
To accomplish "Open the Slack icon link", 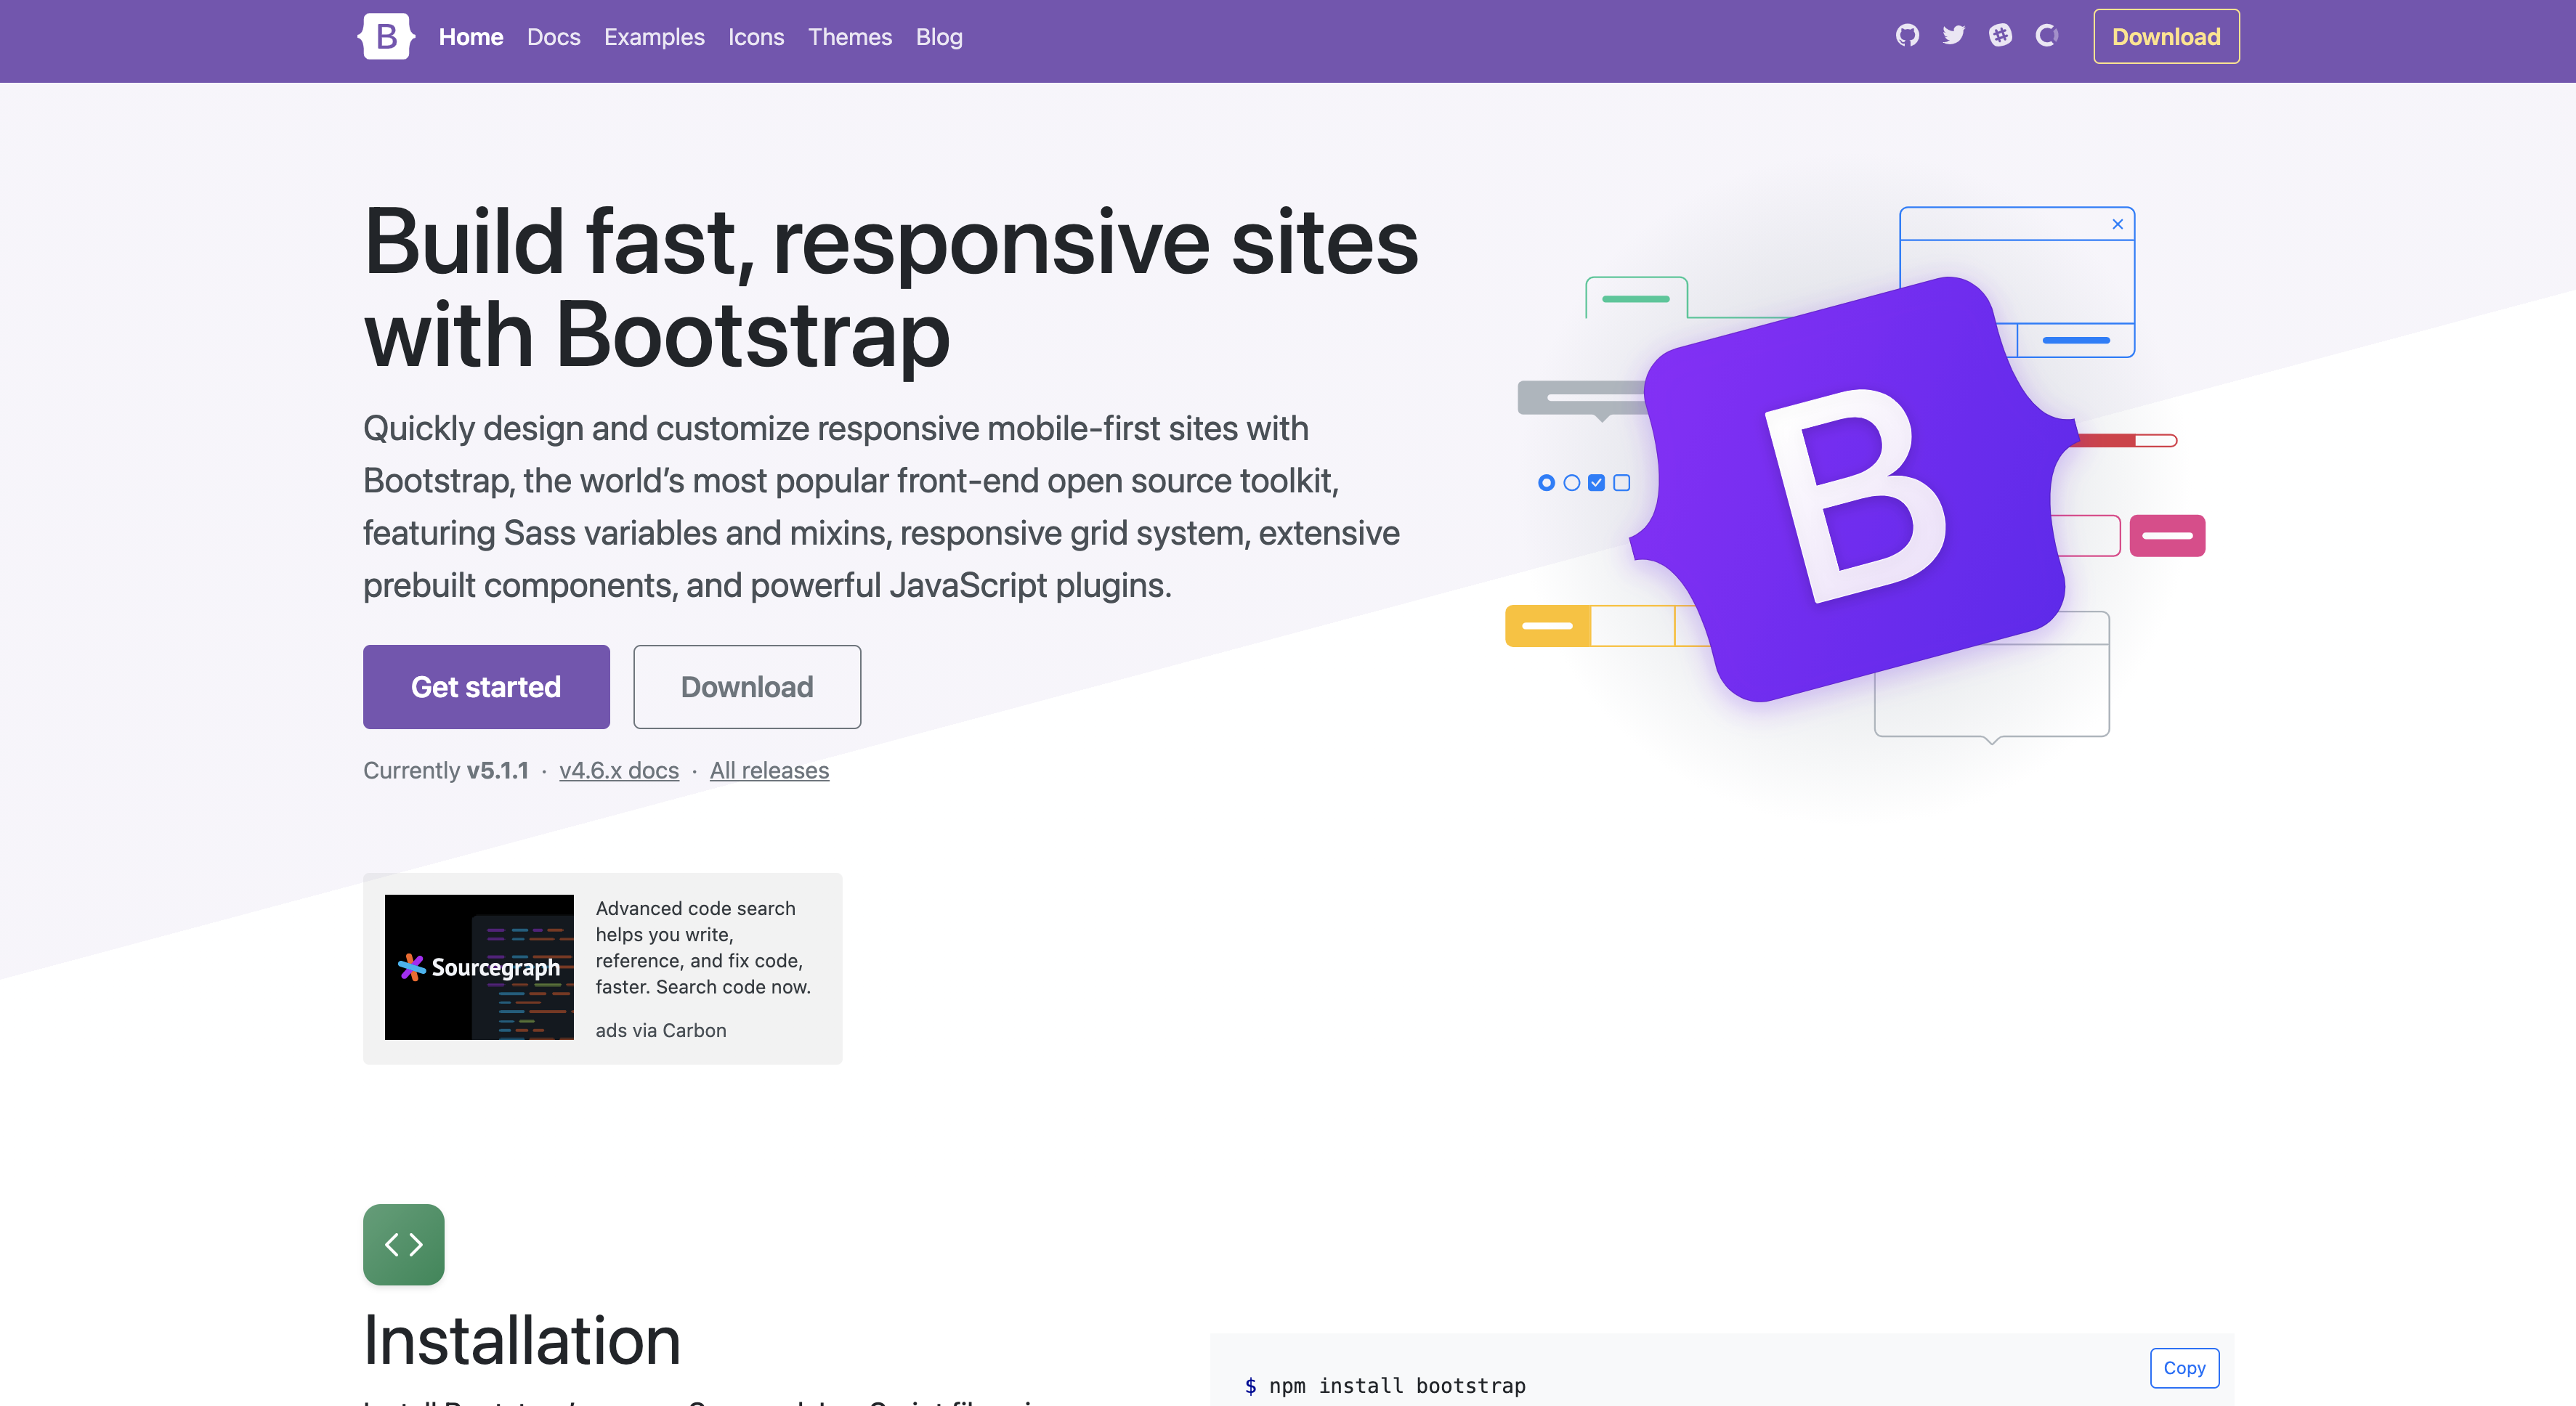I will pyautogui.click(x=2000, y=36).
